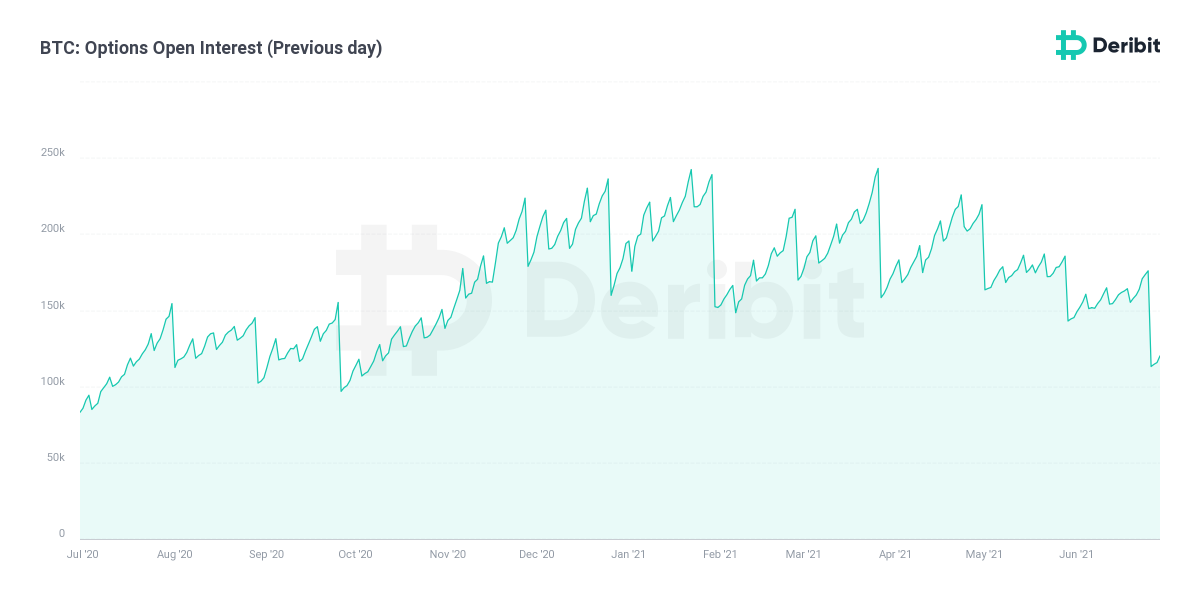1200x600 pixels.
Task: Select the Aug '20 x-axis label
Action: pyautogui.click(x=174, y=554)
